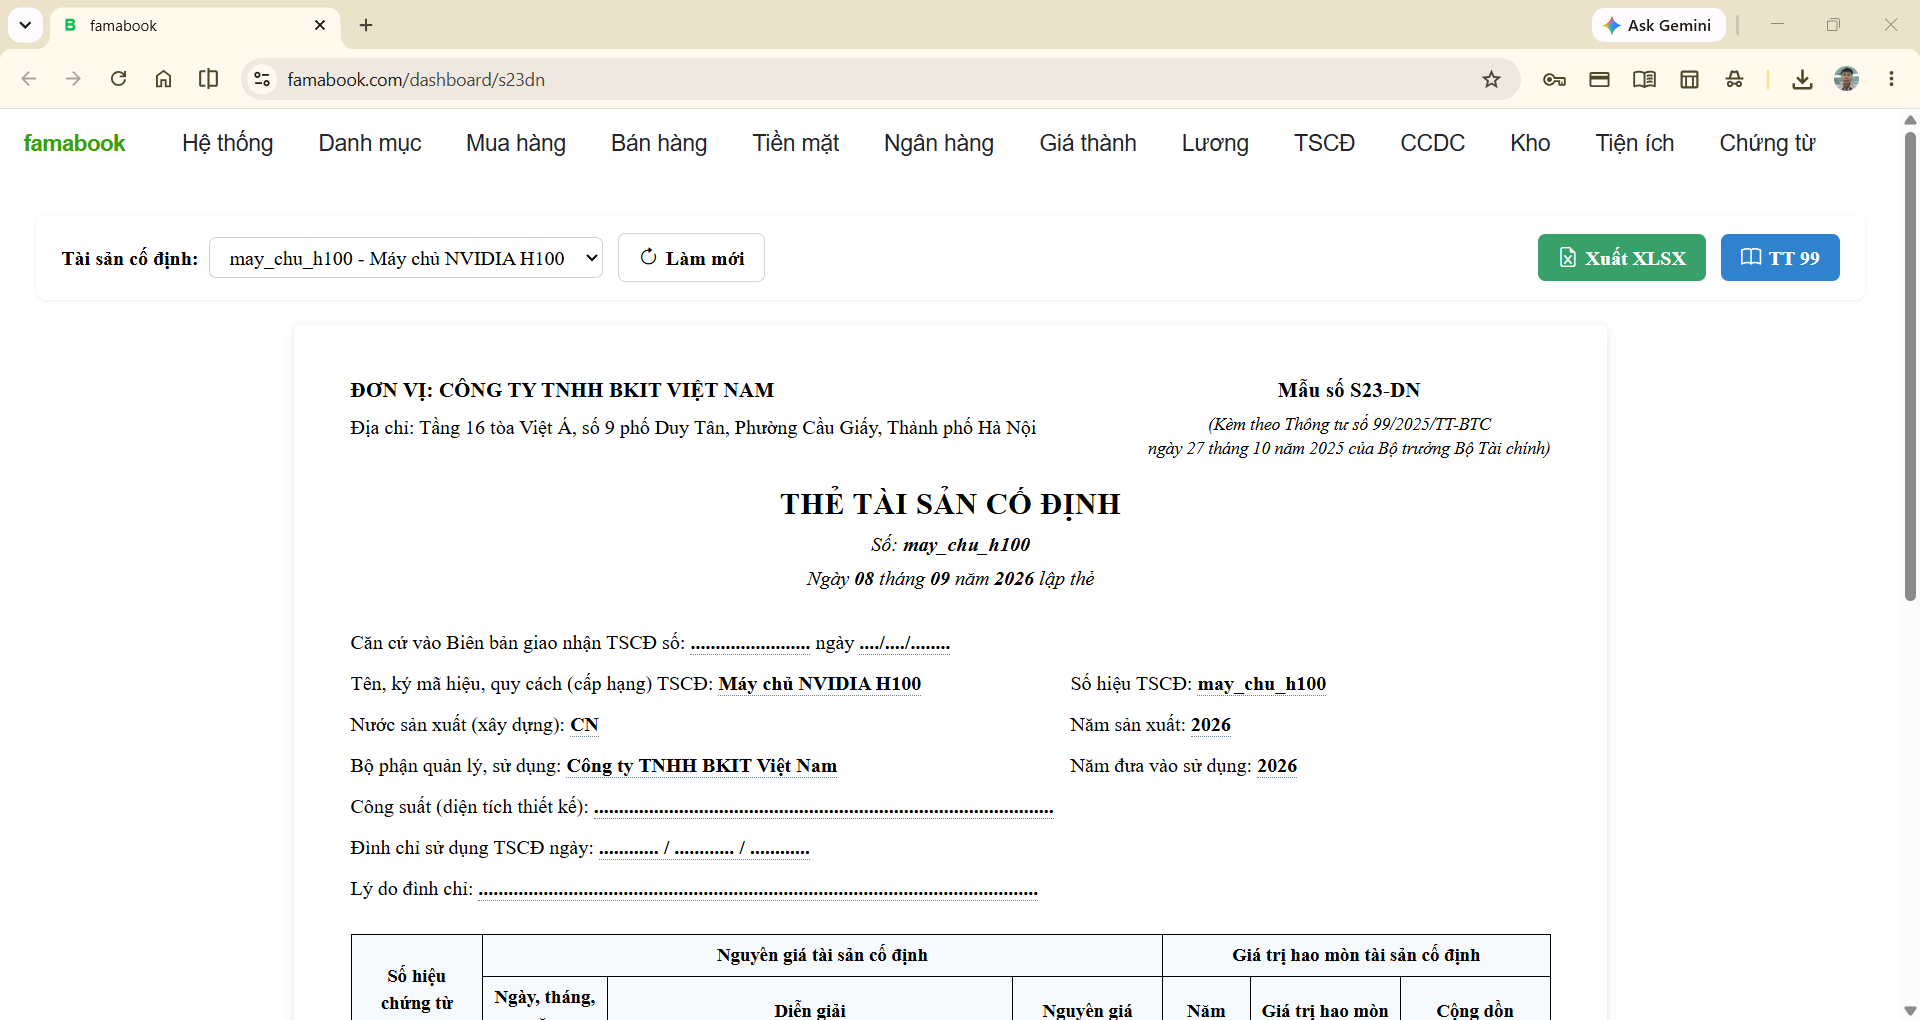Click the 'Nguyên giá tài sản cố định' table header
This screenshot has width=1920, height=1020.
[x=822, y=955]
